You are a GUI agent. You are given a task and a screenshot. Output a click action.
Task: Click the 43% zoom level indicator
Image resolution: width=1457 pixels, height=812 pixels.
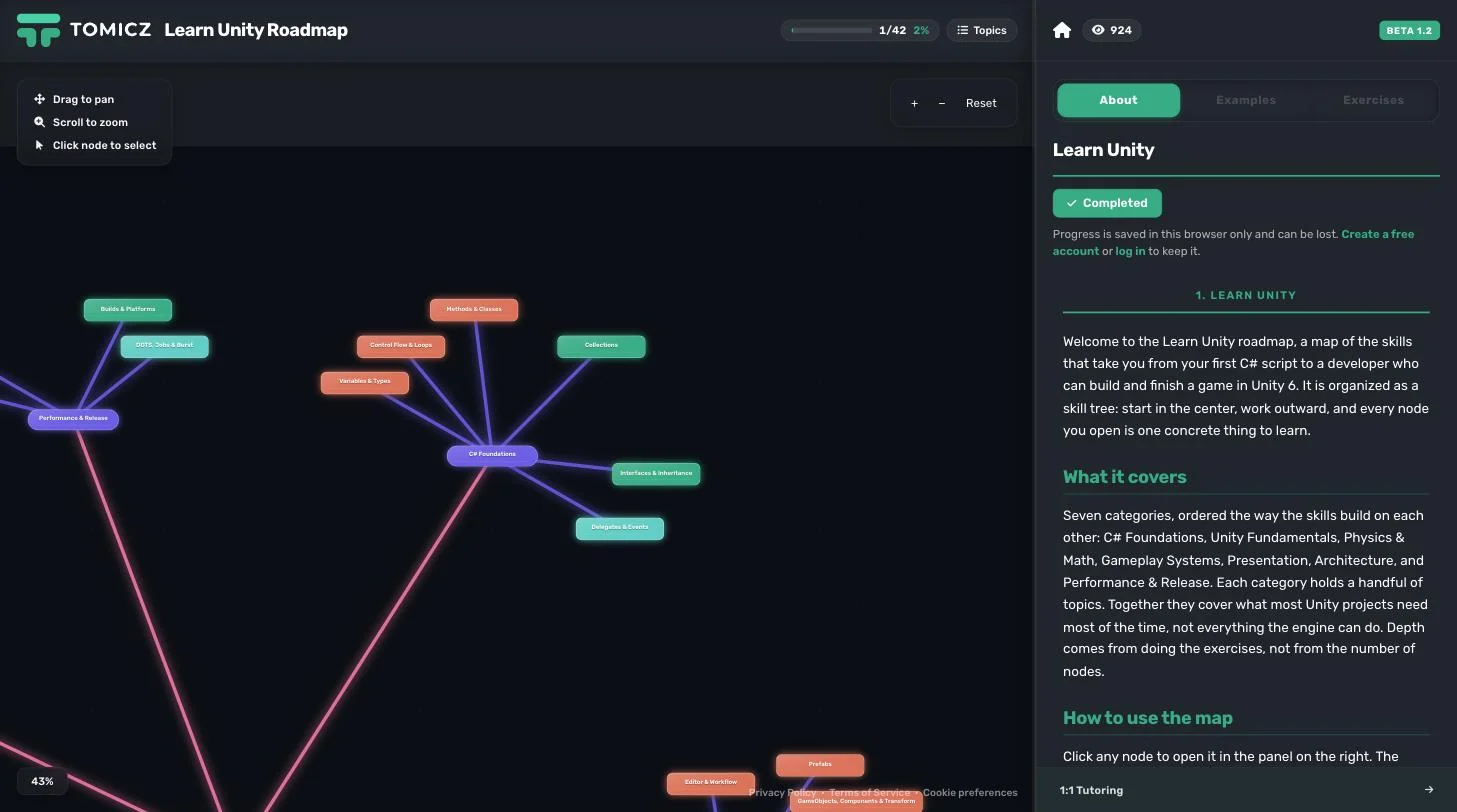42,781
